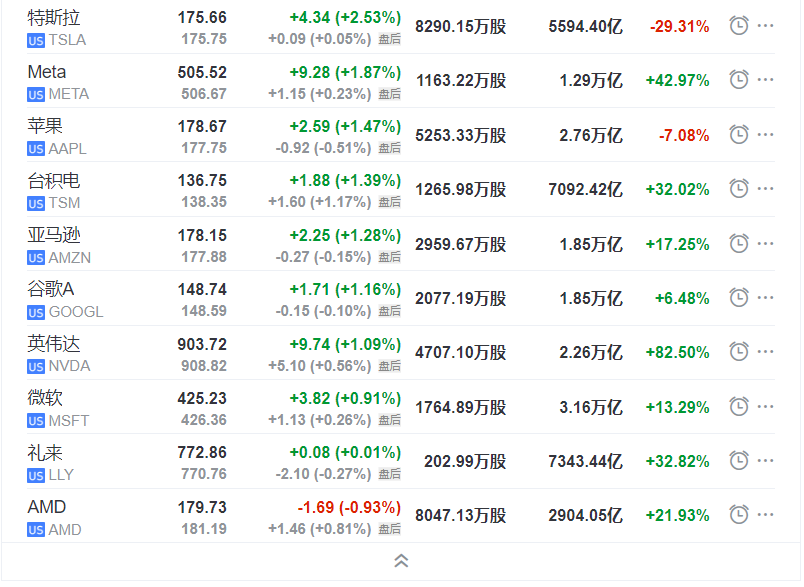Open the three-dot menu for GOOGL

click(x=767, y=298)
